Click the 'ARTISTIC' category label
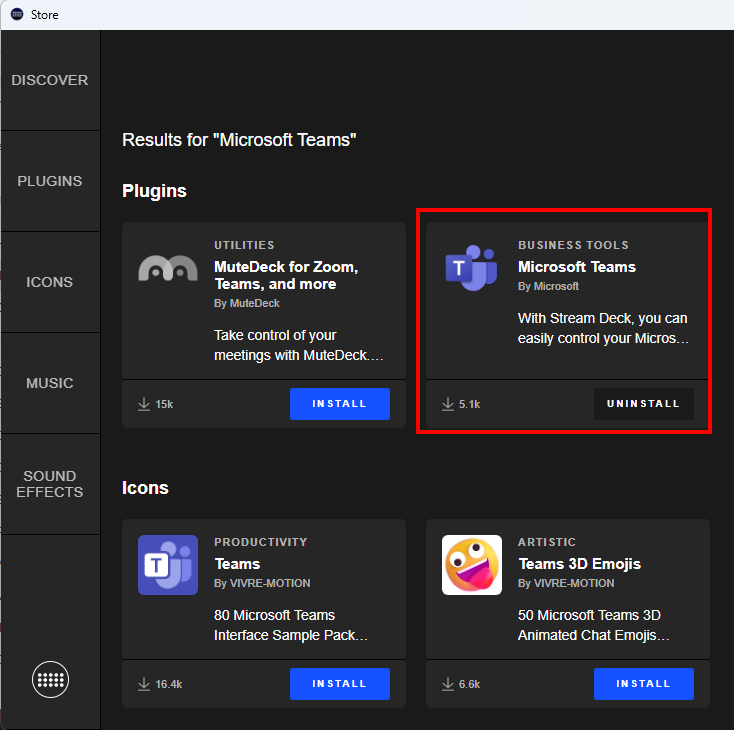The width and height of the screenshot is (734, 730). pos(547,542)
